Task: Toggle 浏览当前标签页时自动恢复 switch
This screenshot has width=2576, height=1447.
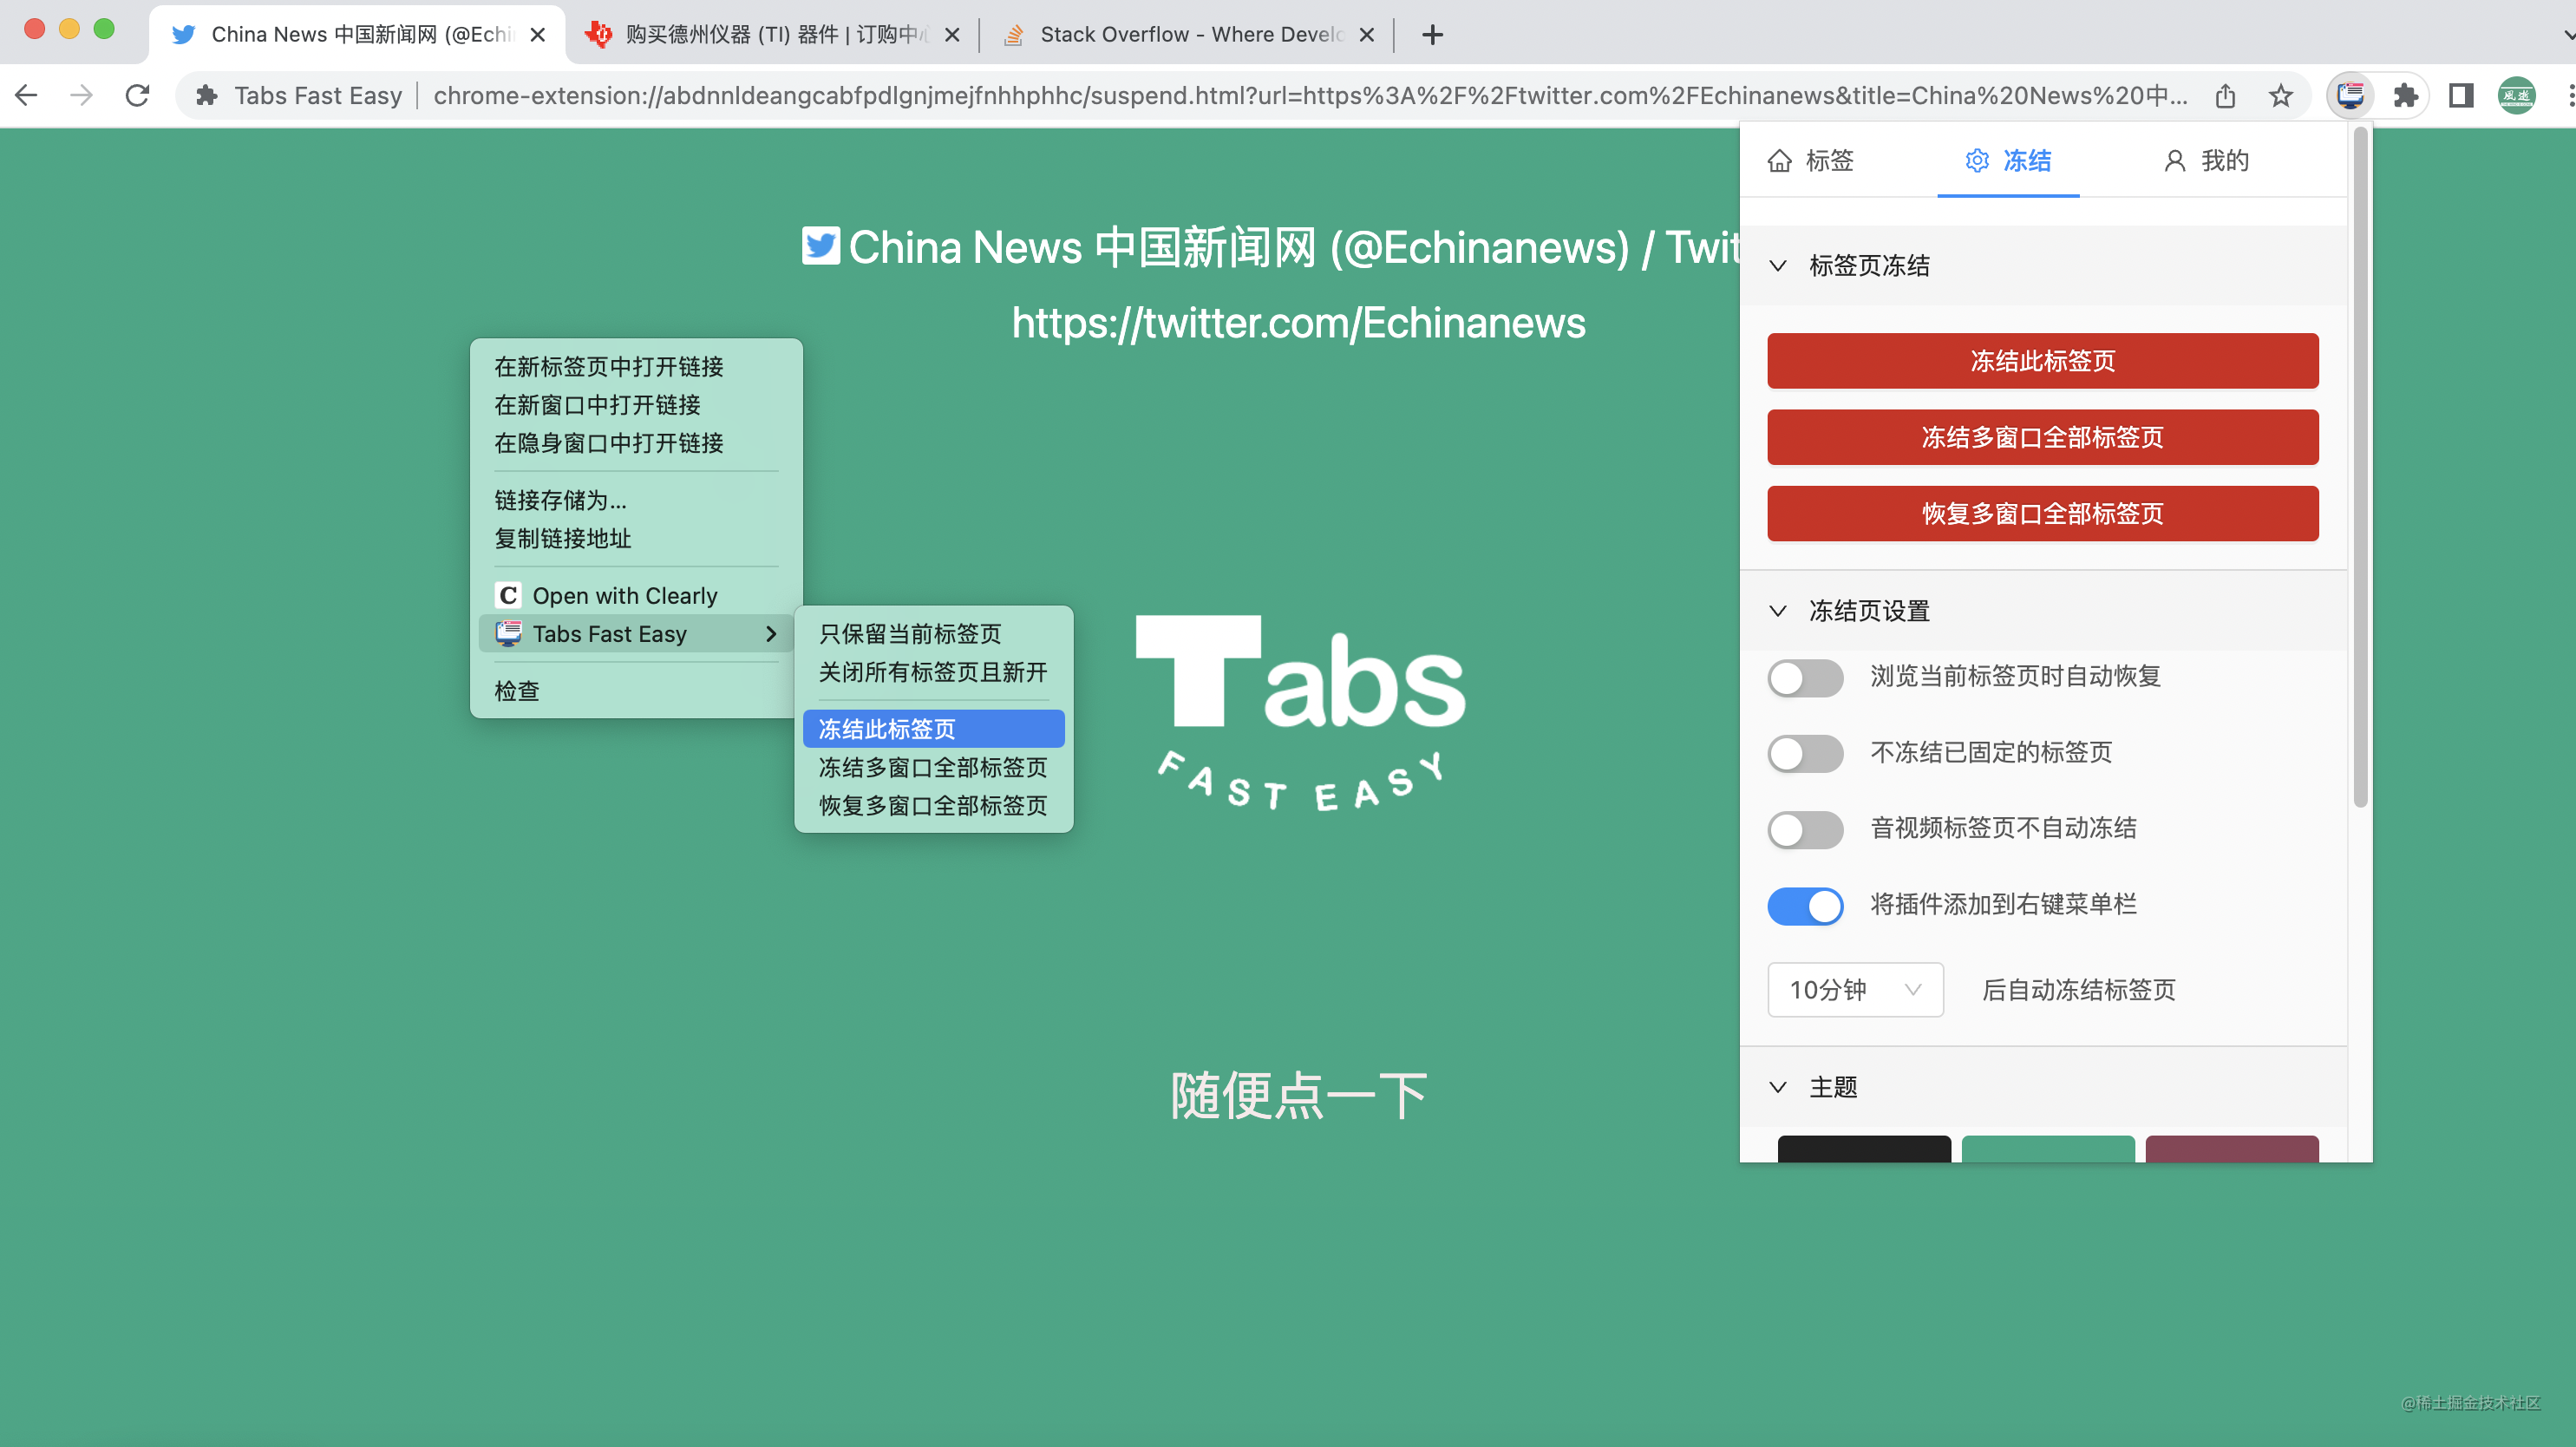Action: tap(1805, 677)
